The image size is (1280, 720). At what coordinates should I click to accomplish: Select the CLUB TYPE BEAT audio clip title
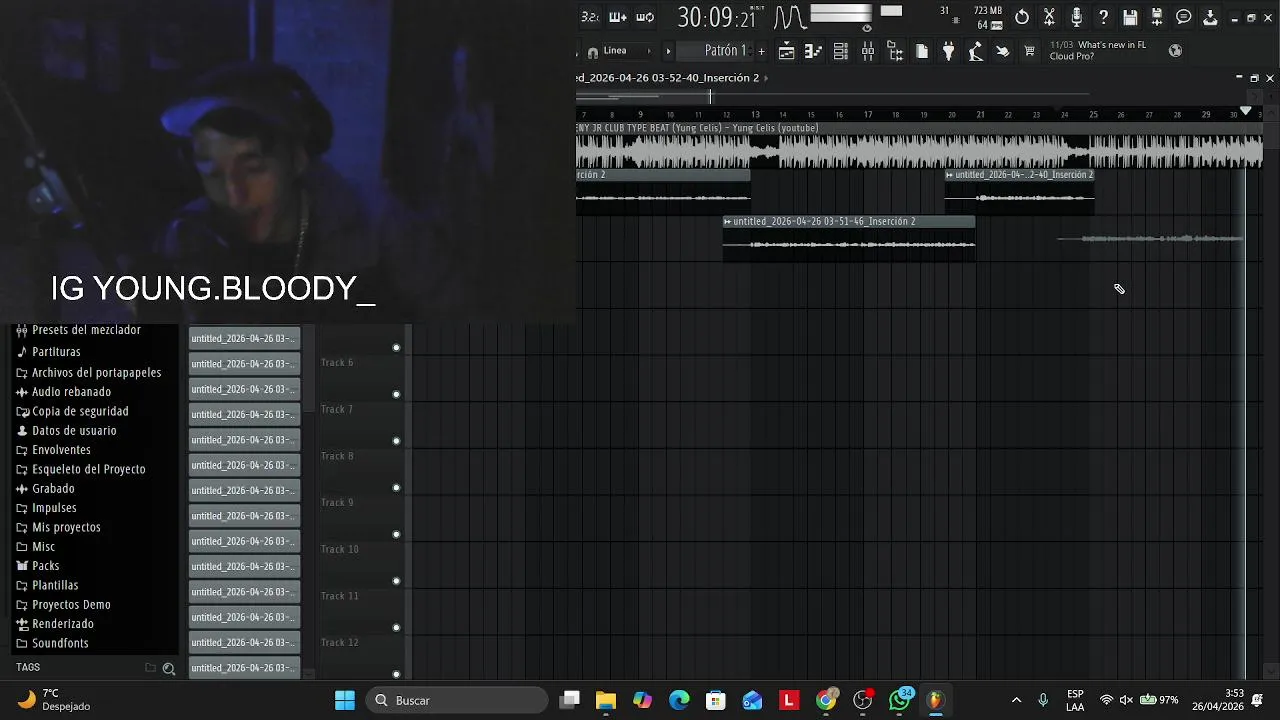coord(697,128)
